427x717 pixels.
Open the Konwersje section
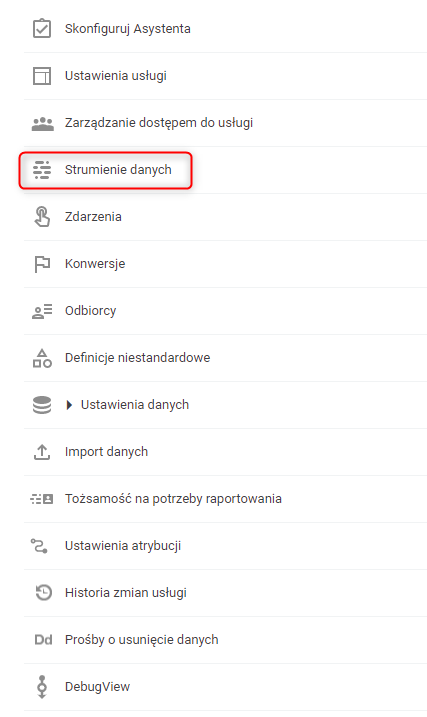click(x=95, y=264)
